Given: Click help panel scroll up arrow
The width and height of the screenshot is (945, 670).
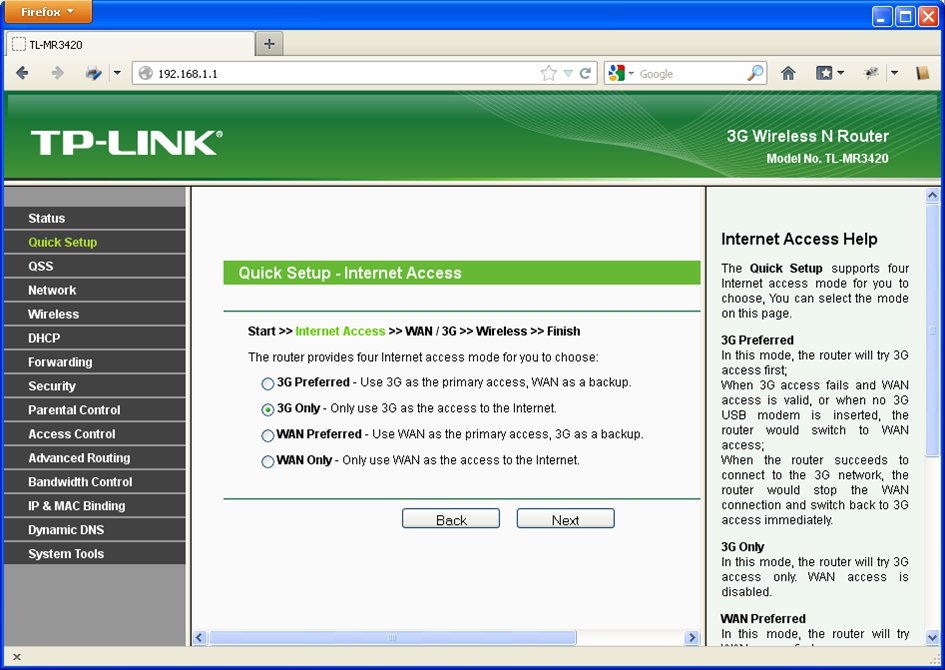Looking at the screenshot, I should (932, 195).
